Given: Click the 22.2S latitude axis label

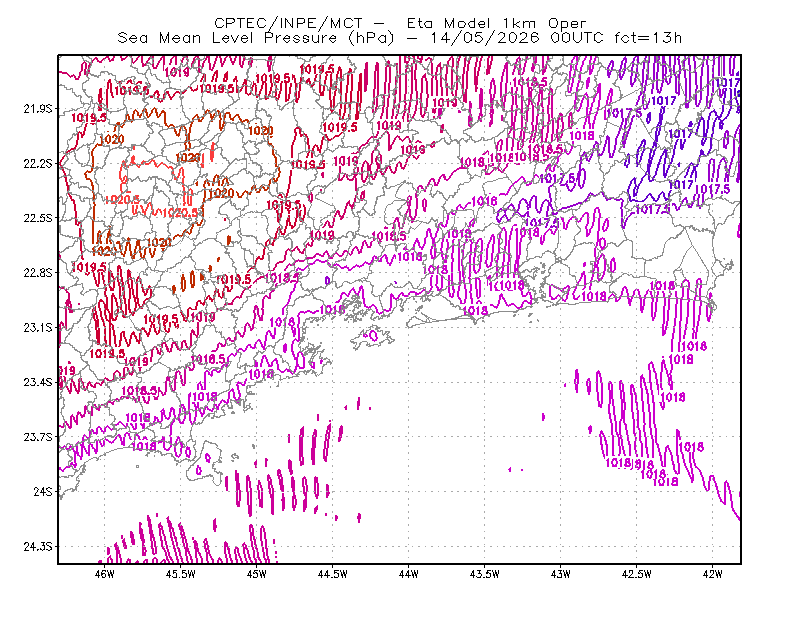Looking at the screenshot, I should [x=38, y=163].
